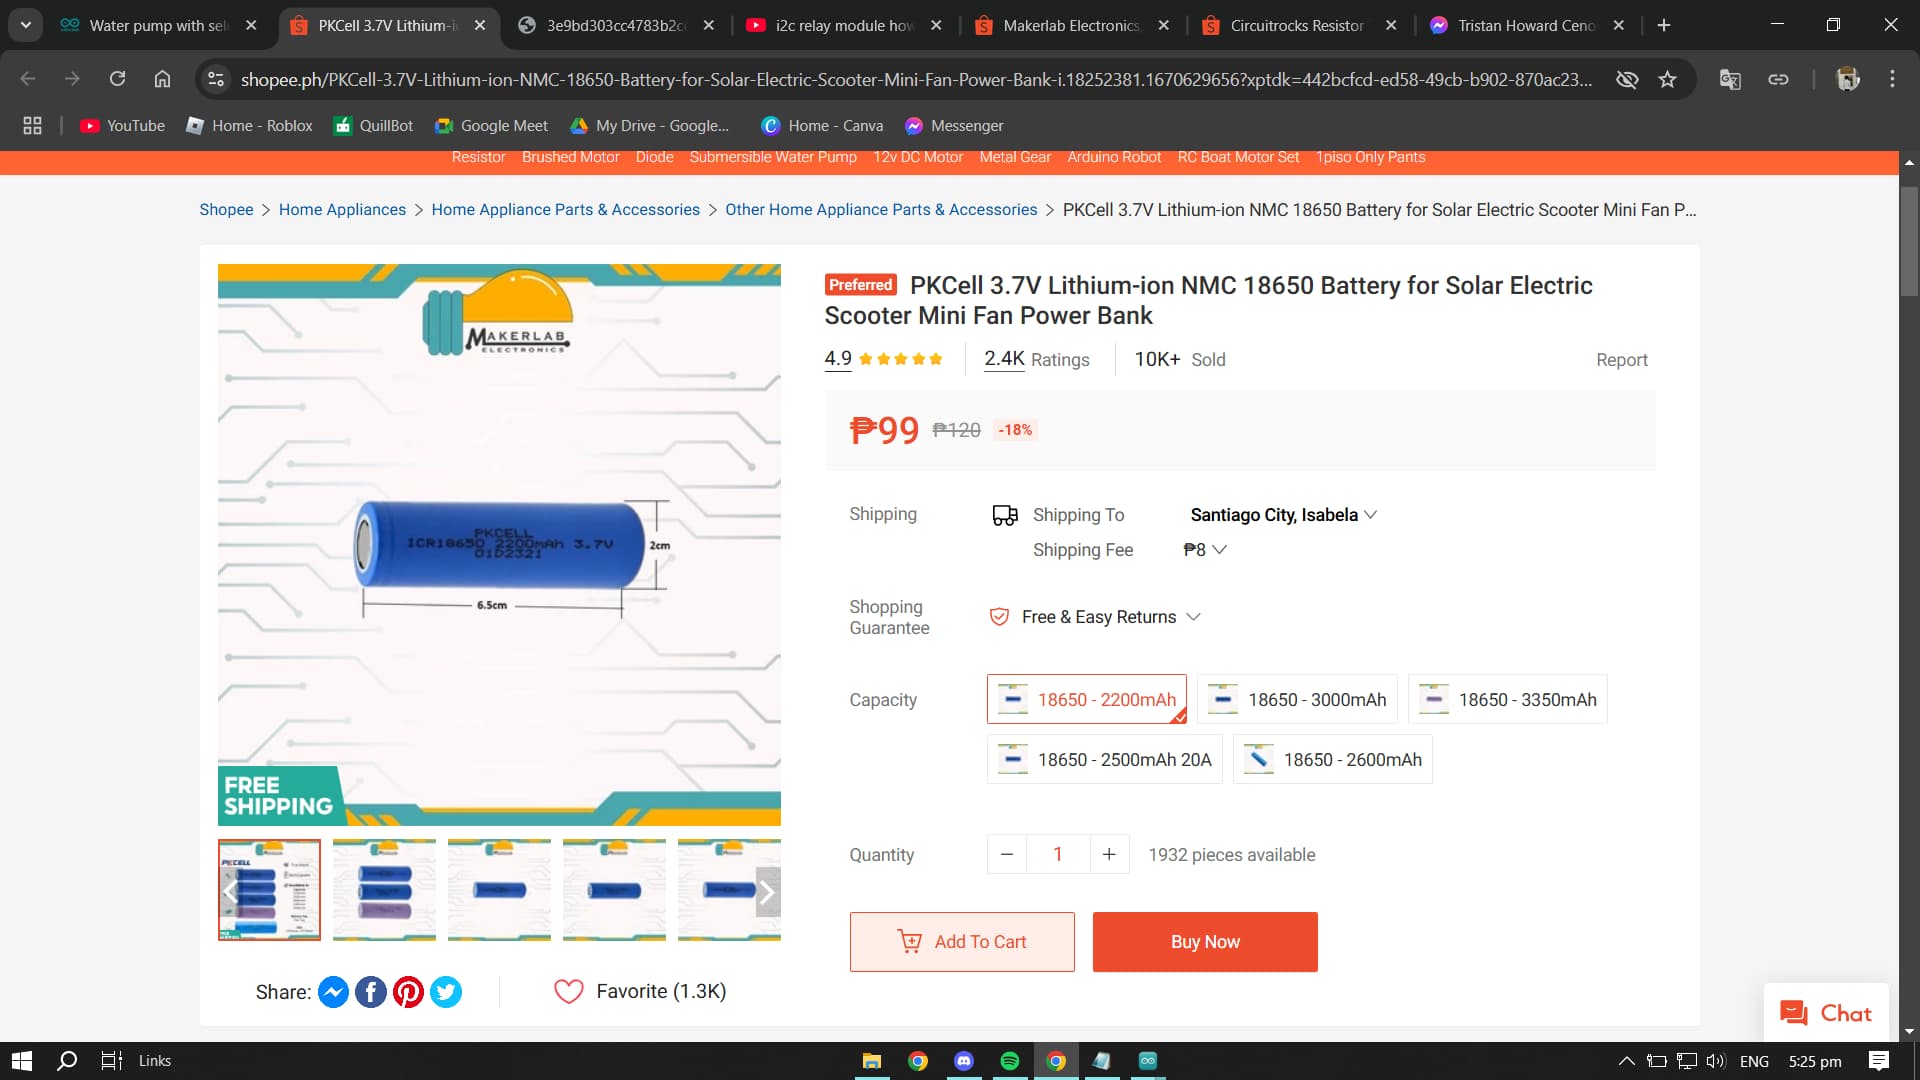Choose 18650 - 2500mAh 20A variant

[1104, 760]
